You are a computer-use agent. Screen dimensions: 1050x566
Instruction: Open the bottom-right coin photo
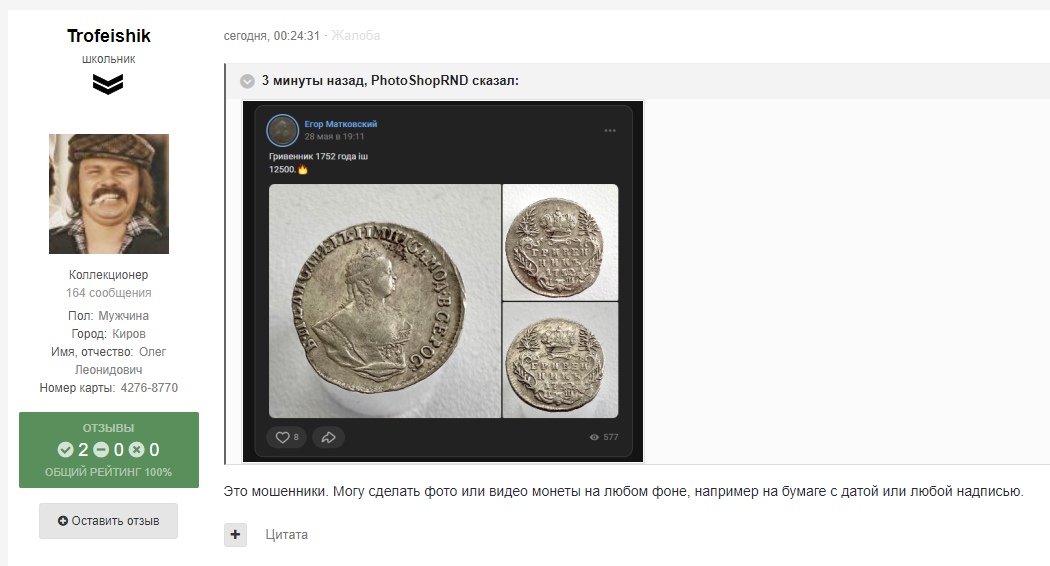pyautogui.click(x=560, y=361)
